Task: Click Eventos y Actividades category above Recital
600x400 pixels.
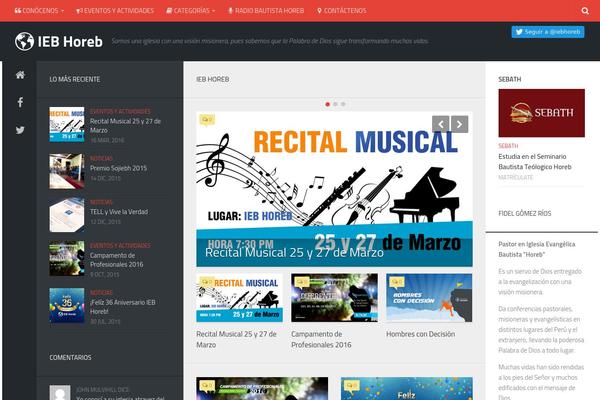Action: [120, 111]
